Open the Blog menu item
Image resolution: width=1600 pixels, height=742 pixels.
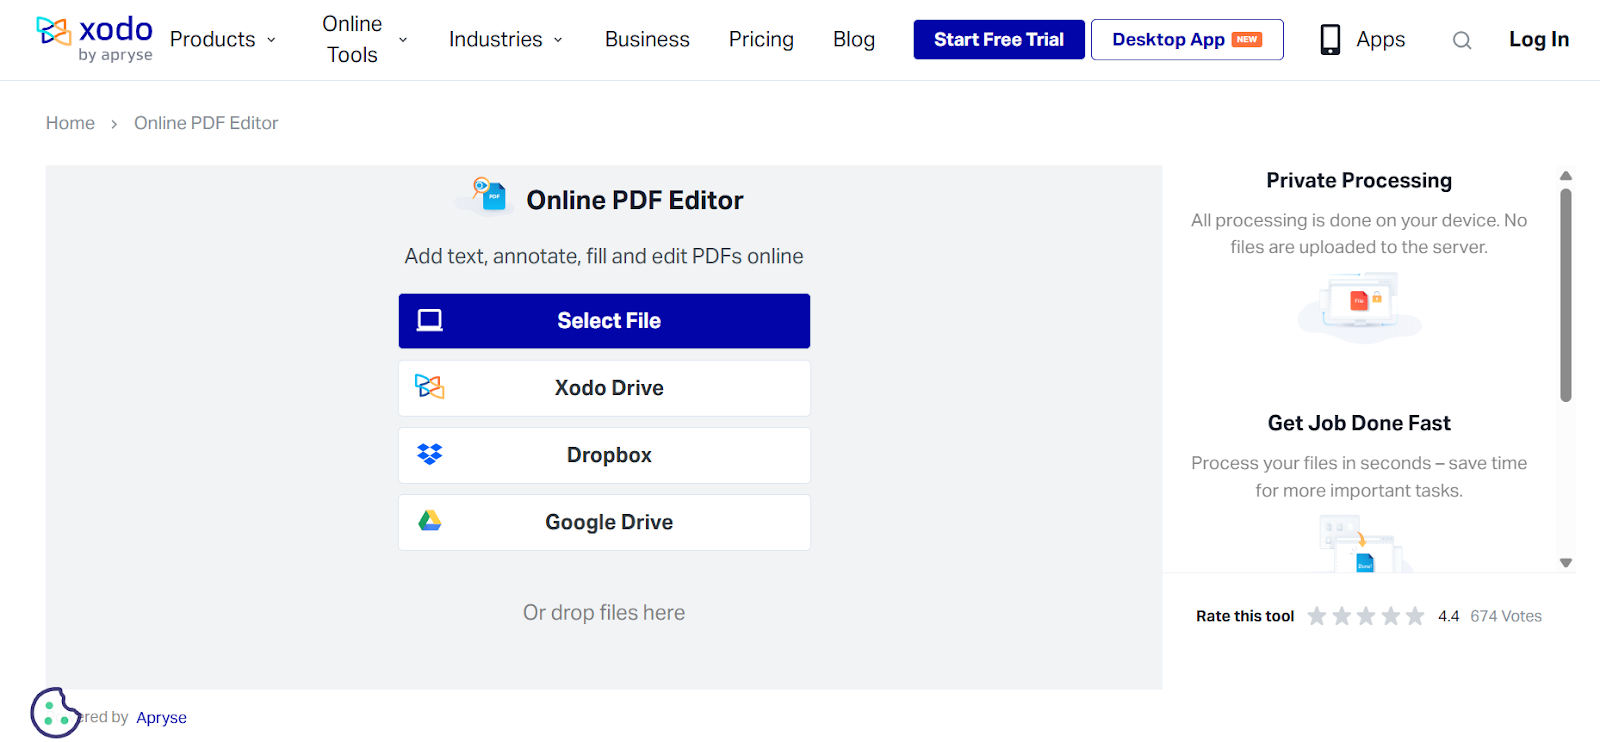(853, 39)
